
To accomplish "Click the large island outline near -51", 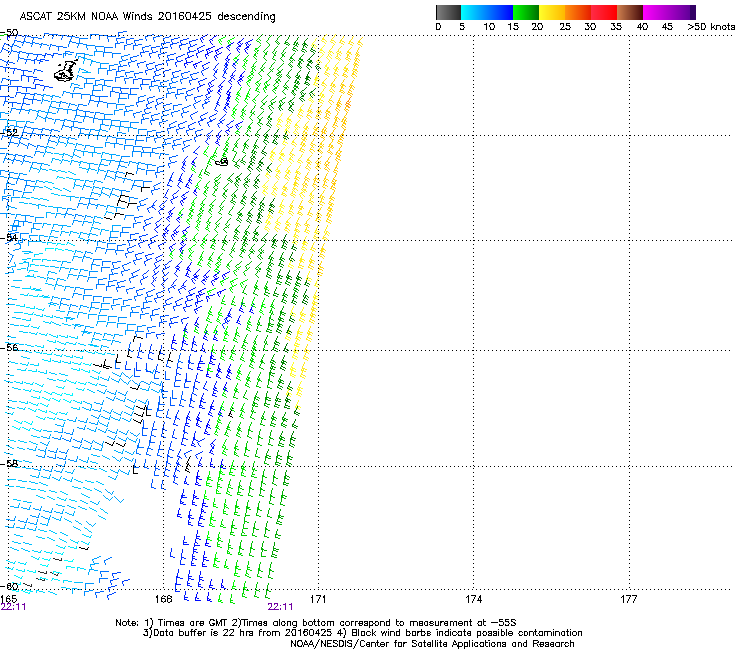I will (x=65, y=71).
